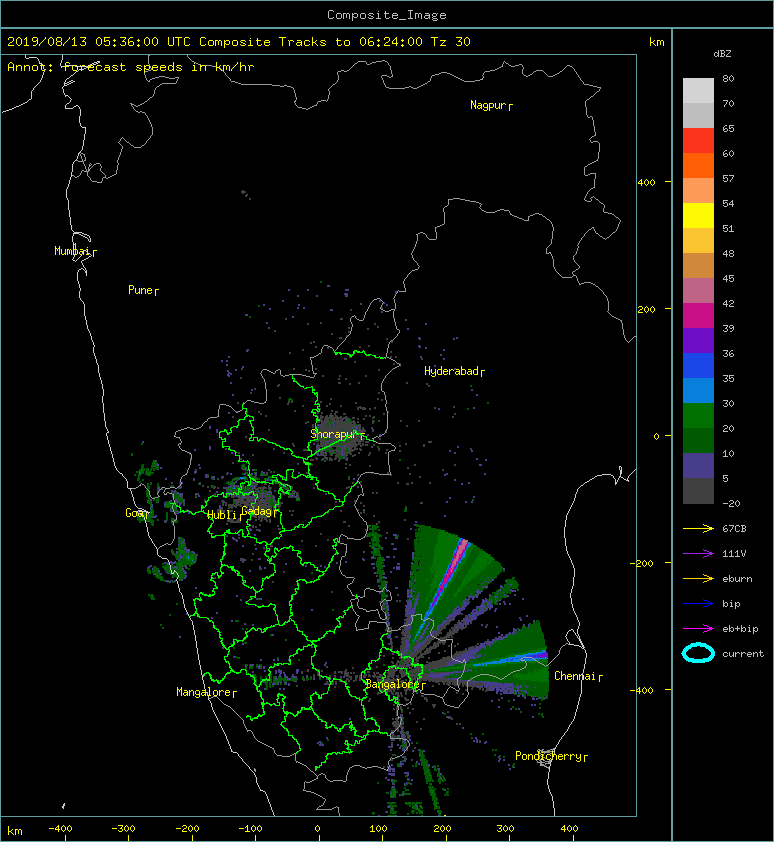Click the slate purple swatch below 10

tap(698, 465)
